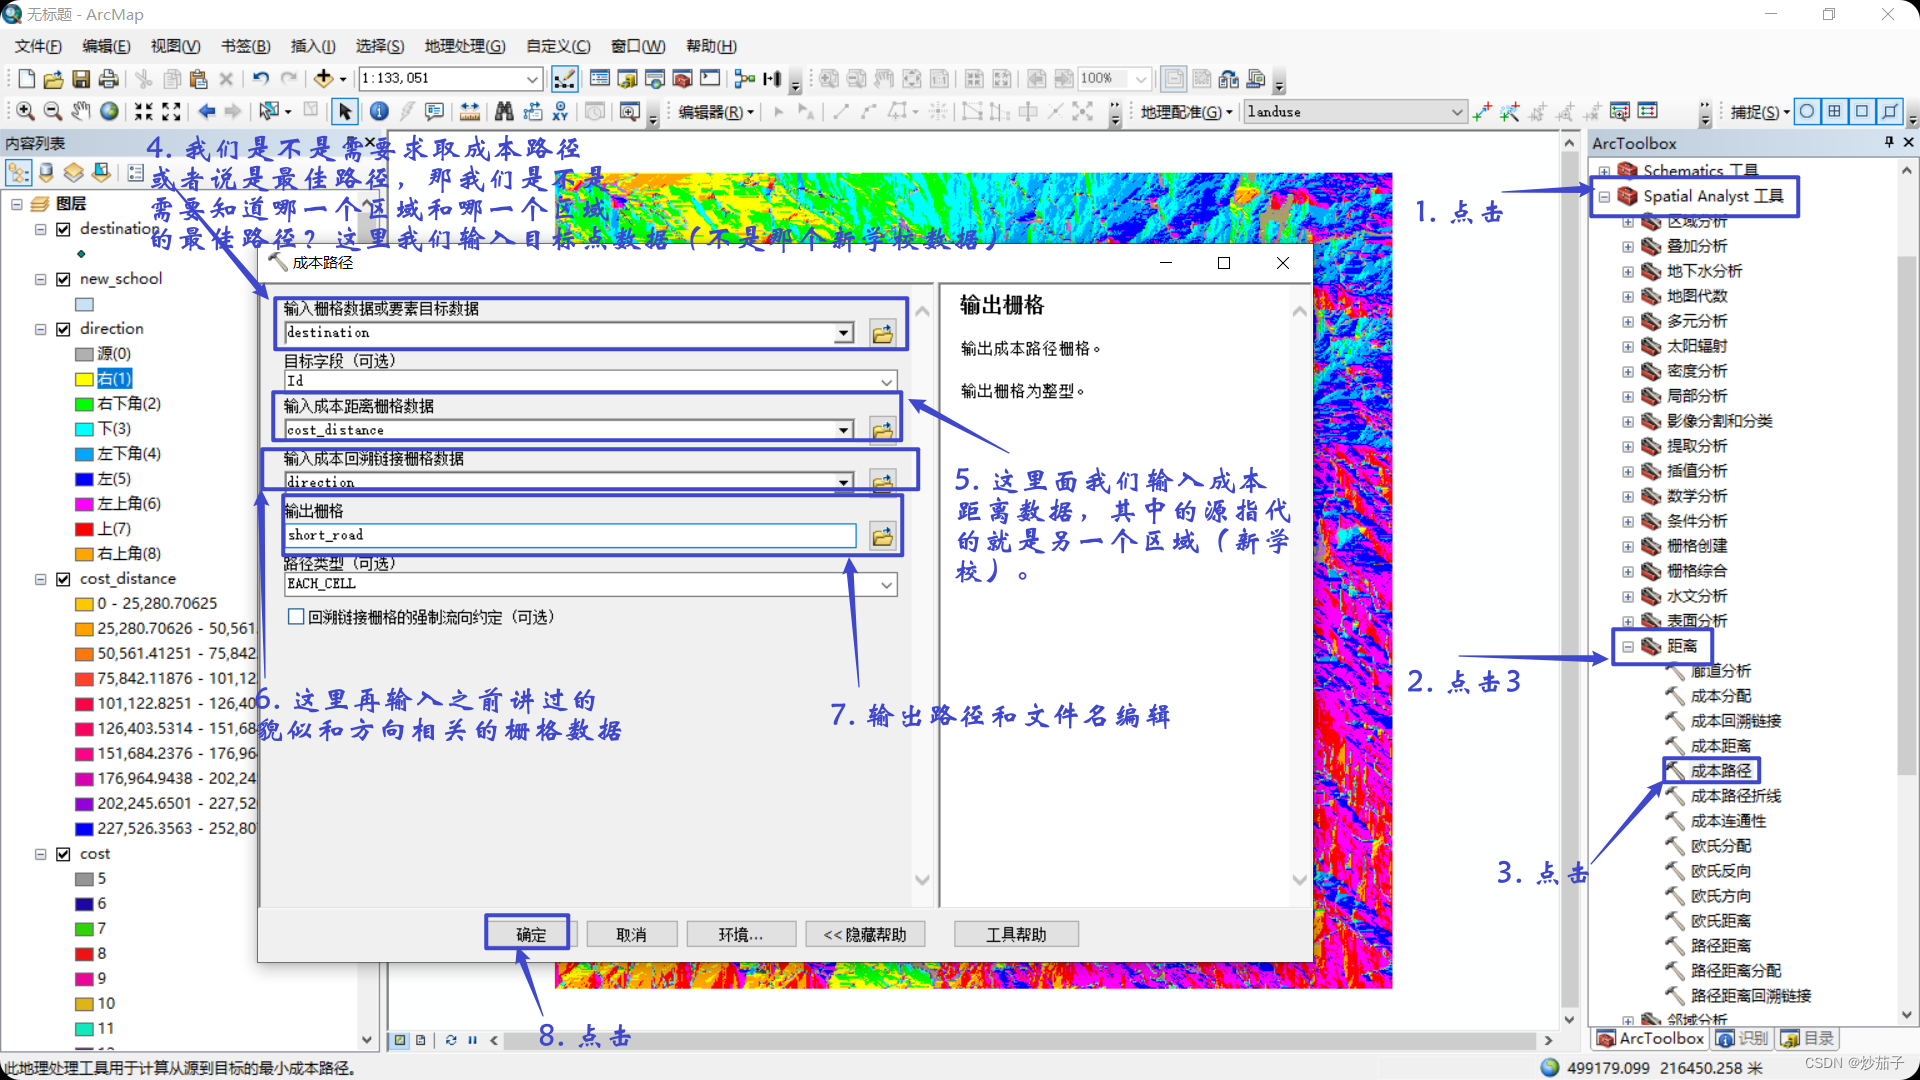Click the Zoom In magnifier tool

(25, 111)
